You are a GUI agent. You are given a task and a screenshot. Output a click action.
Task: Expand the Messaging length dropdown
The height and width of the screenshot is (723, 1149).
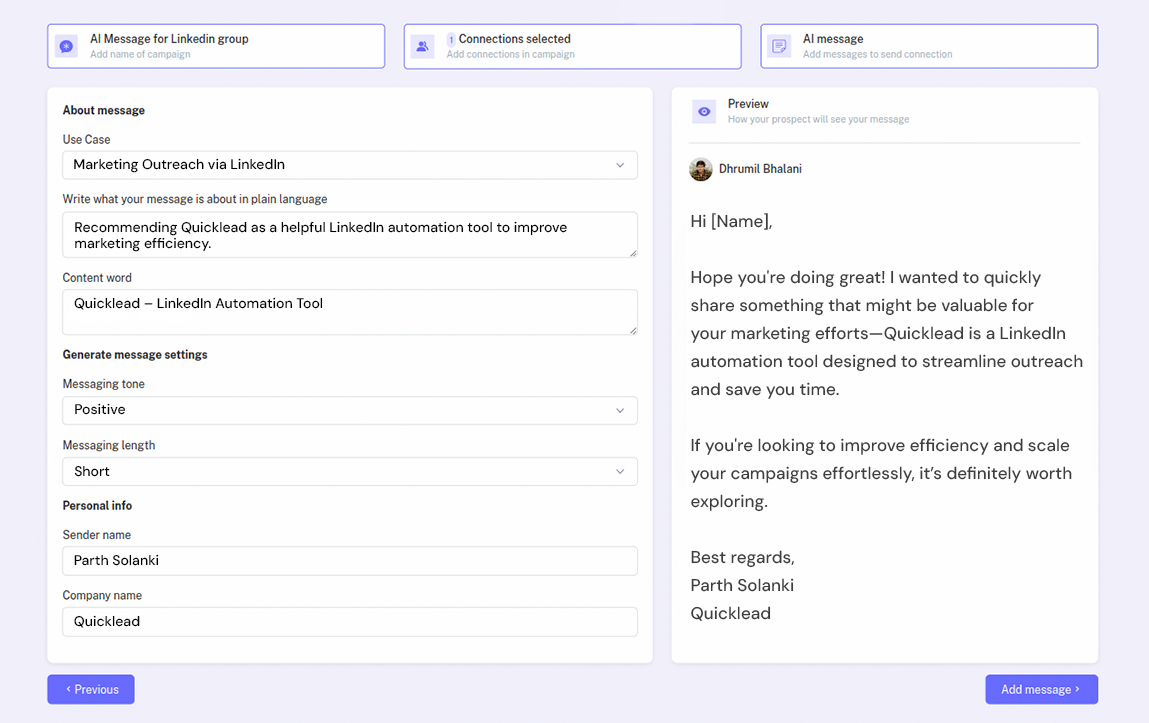(350, 472)
